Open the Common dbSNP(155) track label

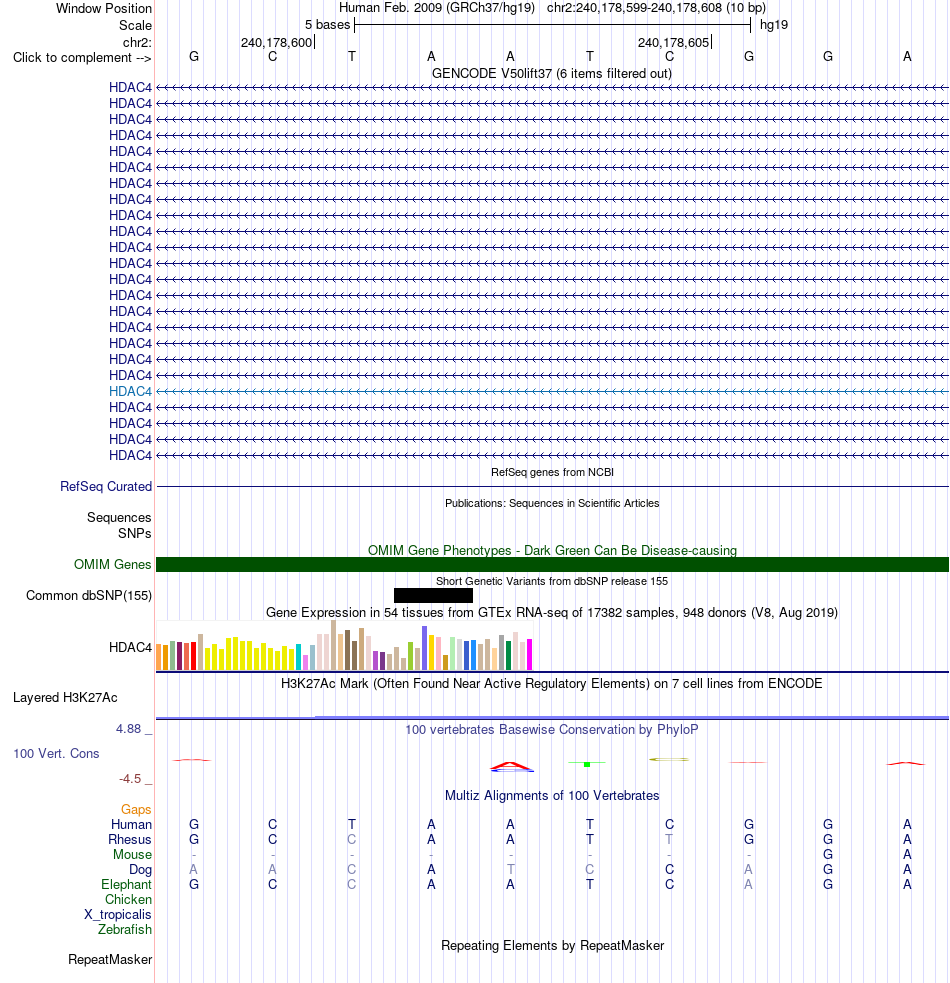pos(89,596)
